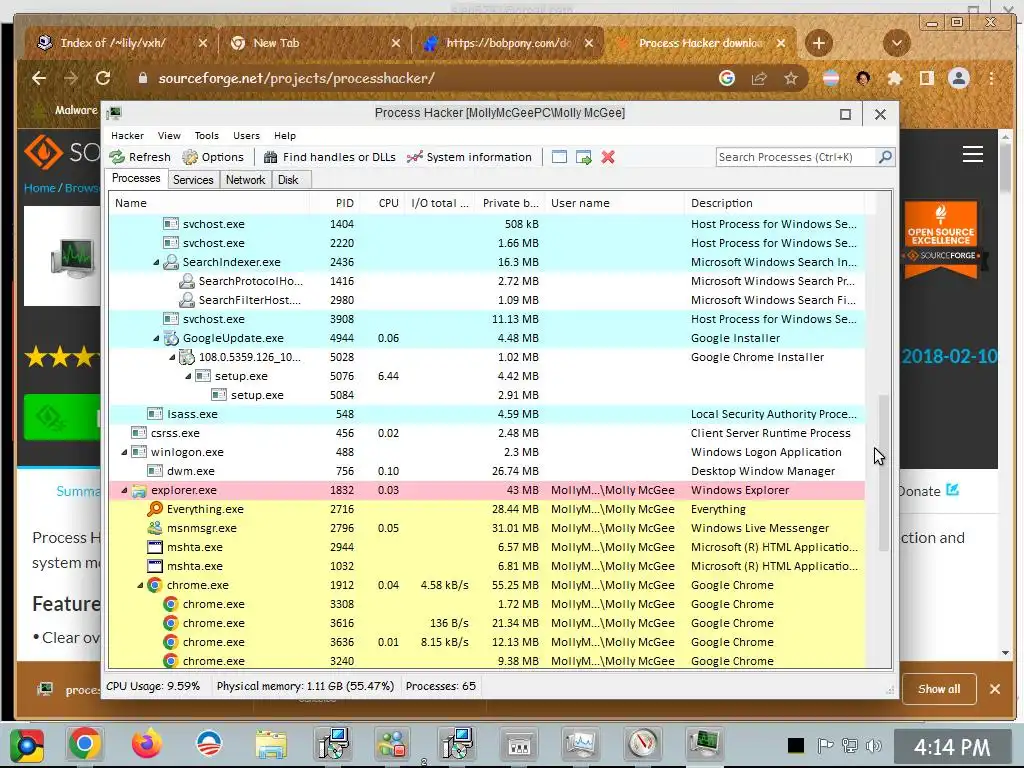Open the Help menu
This screenshot has height=768, width=1024.
285,136
